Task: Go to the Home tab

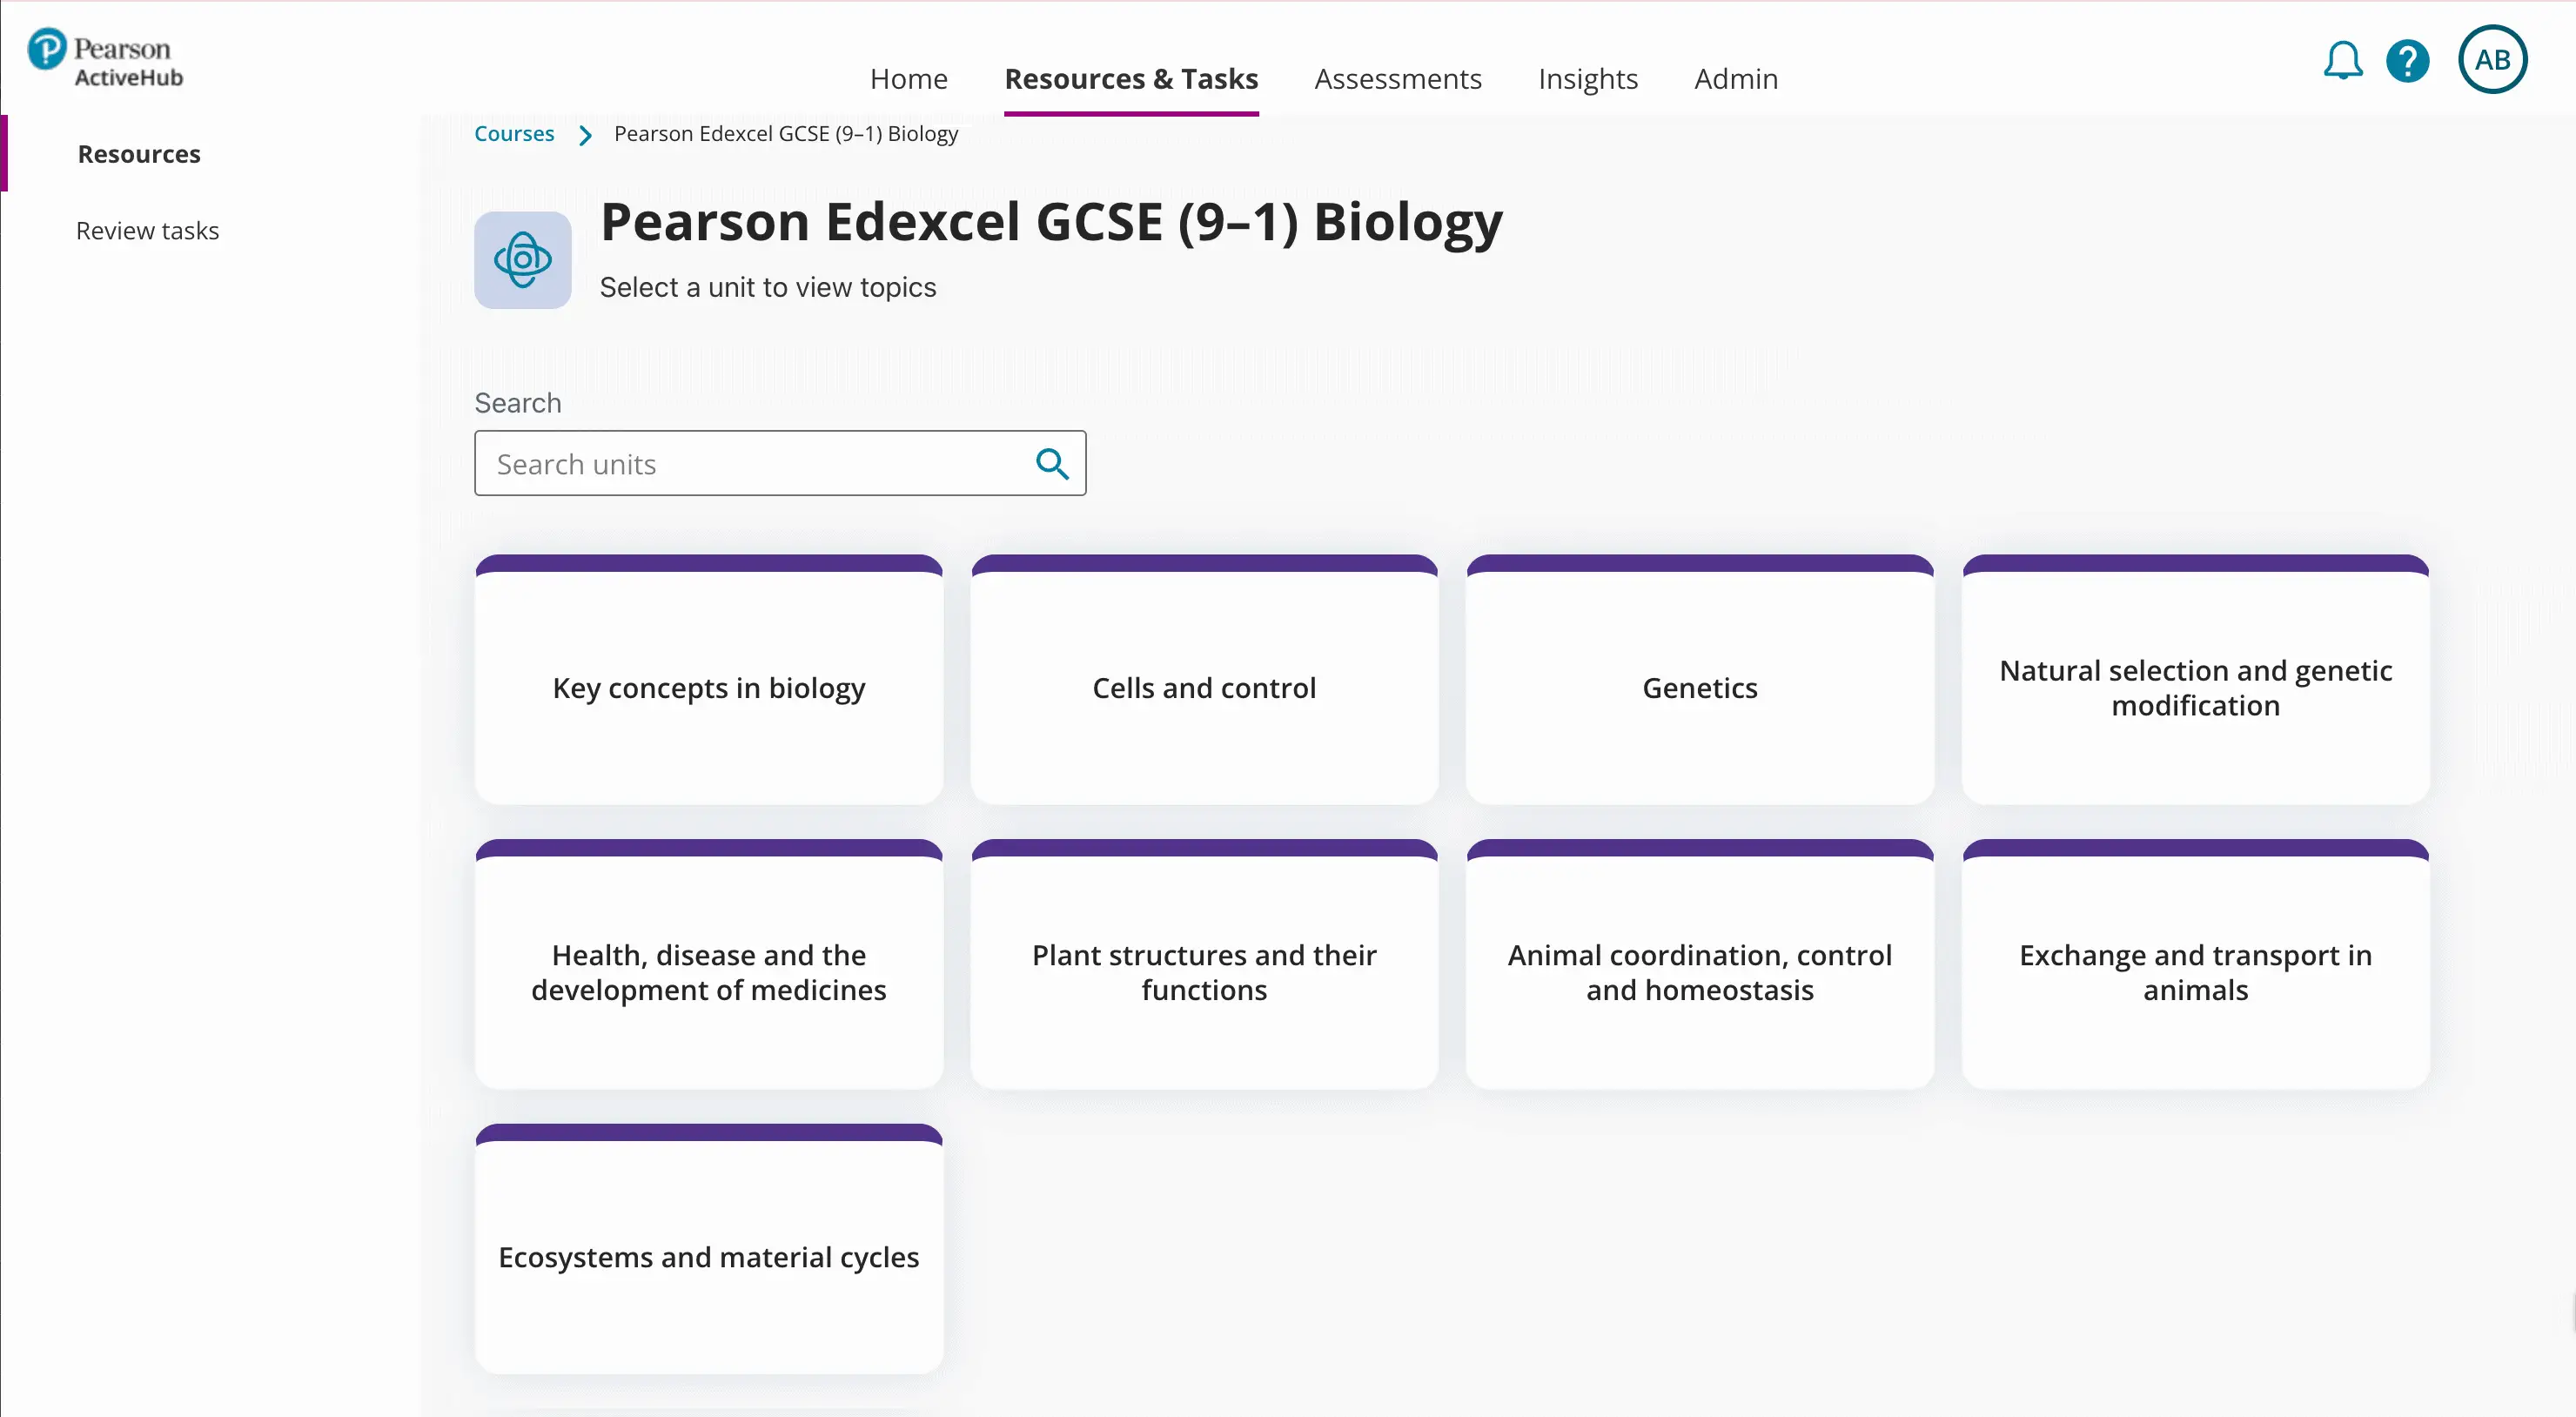Action: tap(908, 79)
